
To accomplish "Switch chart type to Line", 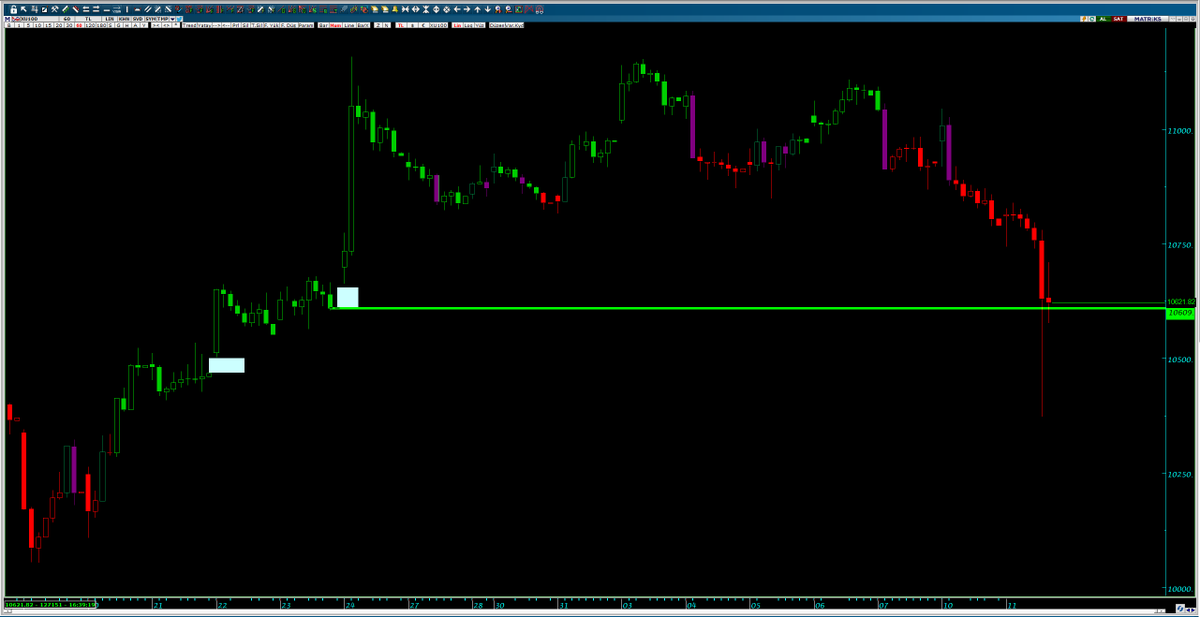I will click(x=349, y=25).
